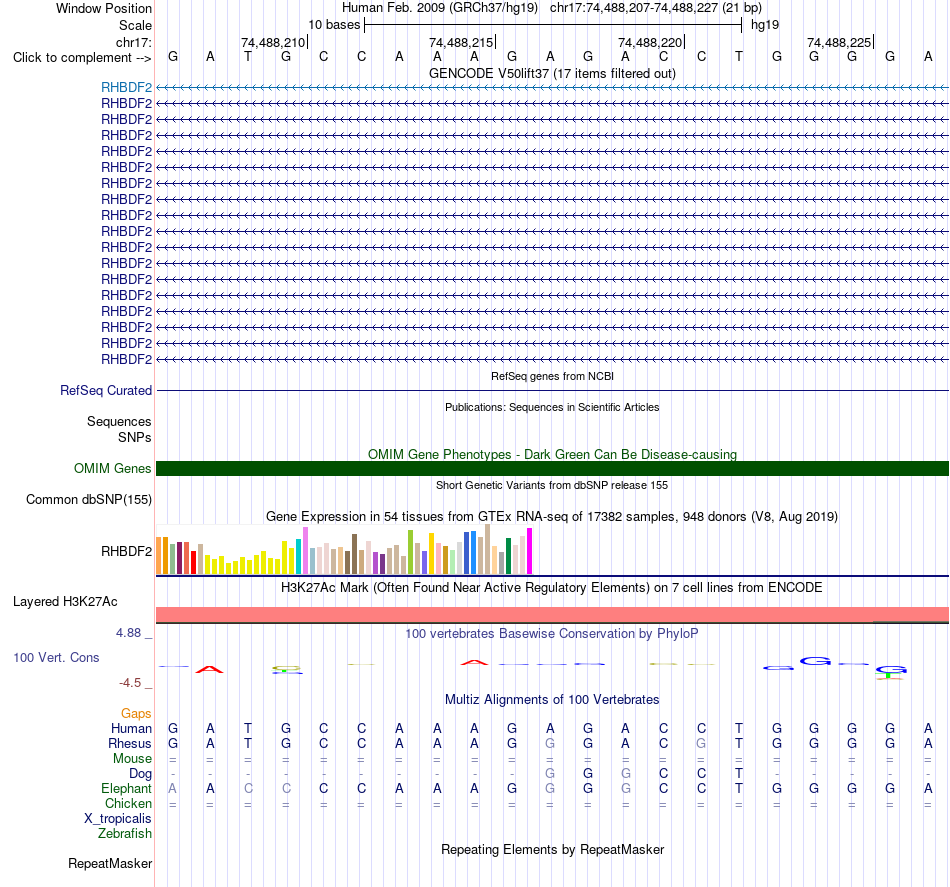Click the 74,488,210 ruler position
This screenshot has width=950, height=887.
coord(273,42)
